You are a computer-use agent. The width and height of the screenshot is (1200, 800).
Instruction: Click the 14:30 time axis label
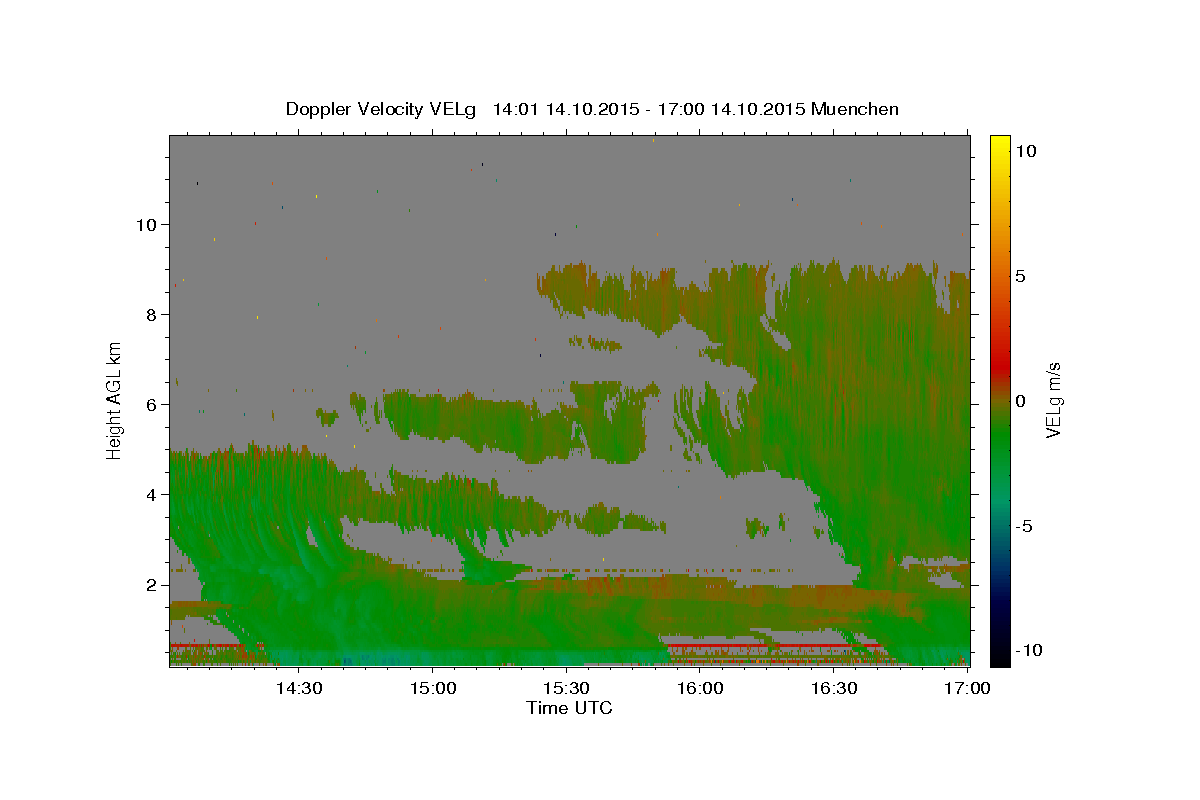click(x=298, y=688)
